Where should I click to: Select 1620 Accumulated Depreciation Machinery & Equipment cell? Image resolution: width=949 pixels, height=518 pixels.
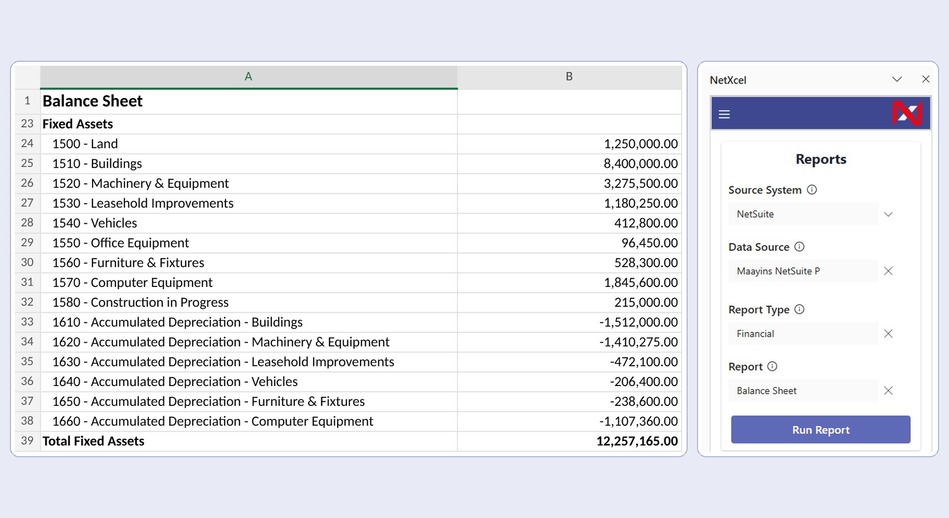(249, 342)
